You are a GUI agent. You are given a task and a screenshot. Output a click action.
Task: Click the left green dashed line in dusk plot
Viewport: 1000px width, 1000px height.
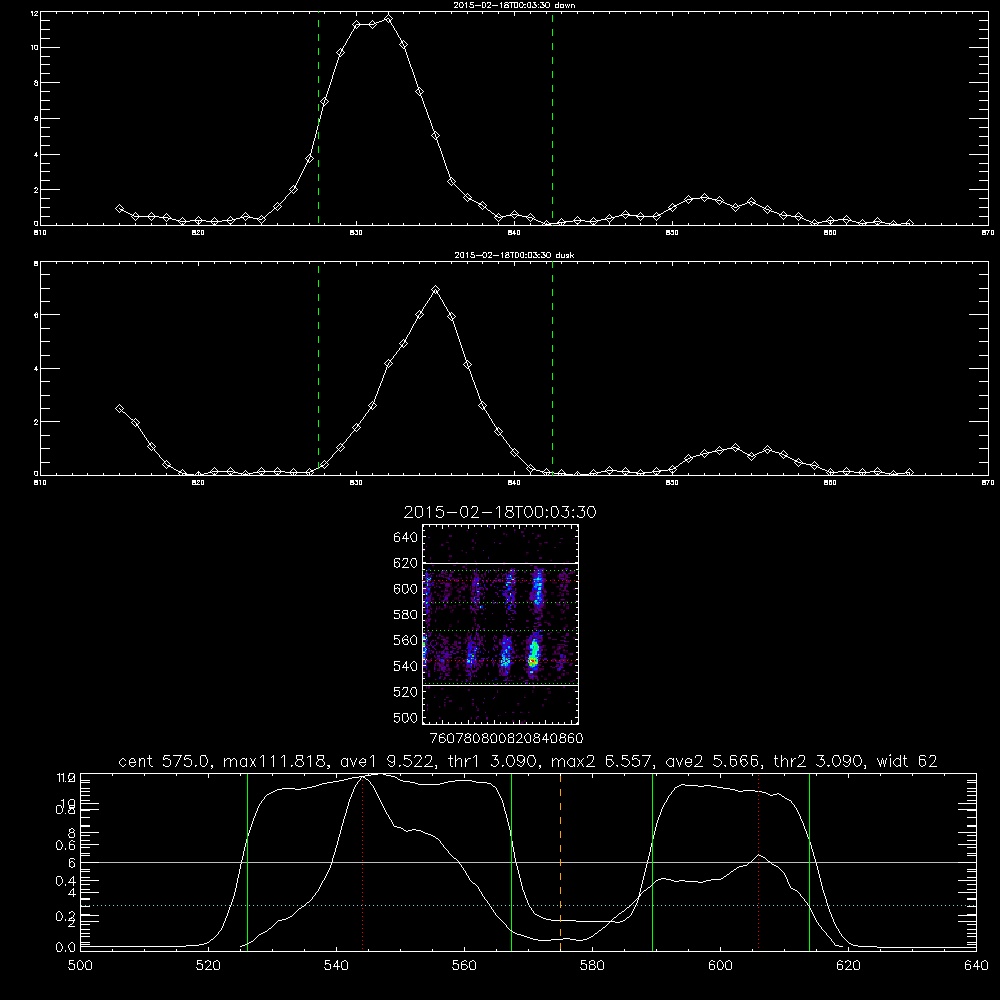pyautogui.click(x=318, y=368)
